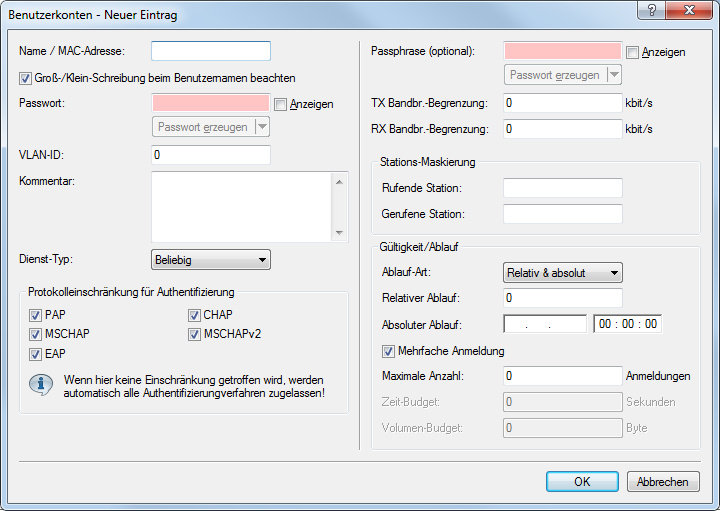The height and width of the screenshot is (511, 720).
Task: Click the Name / MAC-Adresse input field
Action: point(211,51)
